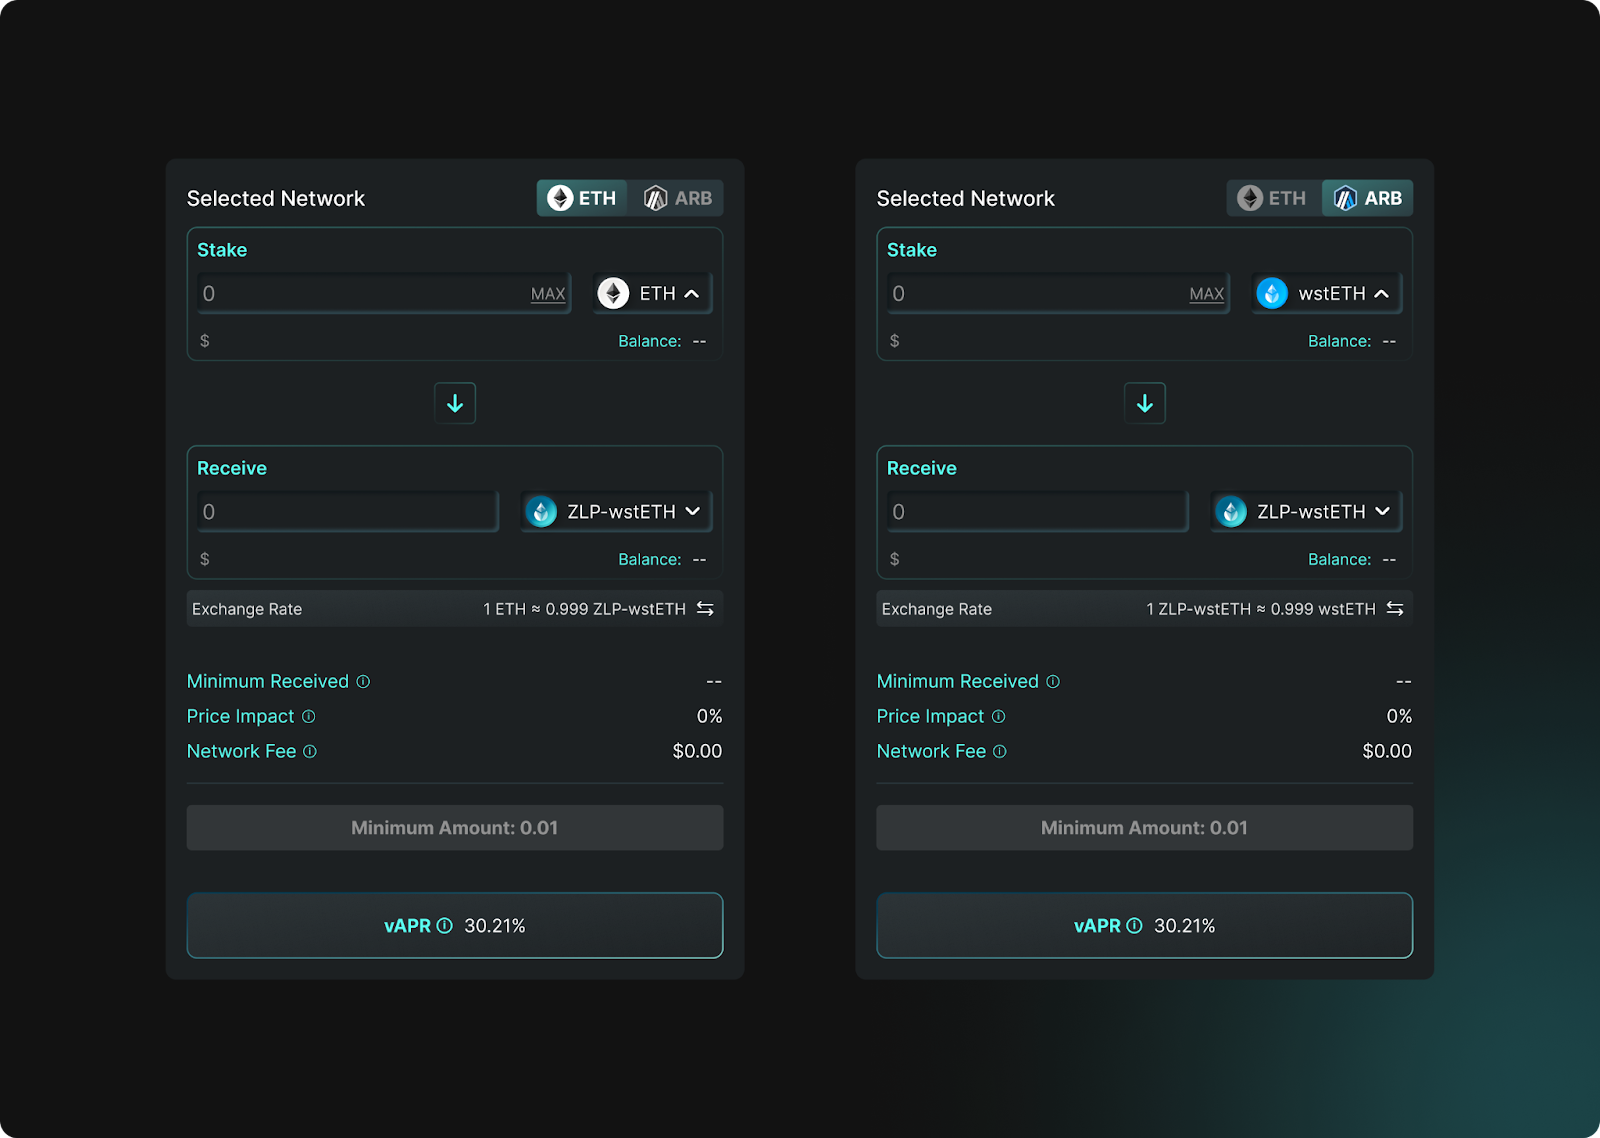Click MAX in right panel stake field
This screenshot has height=1138, width=1600.
[x=1207, y=294]
